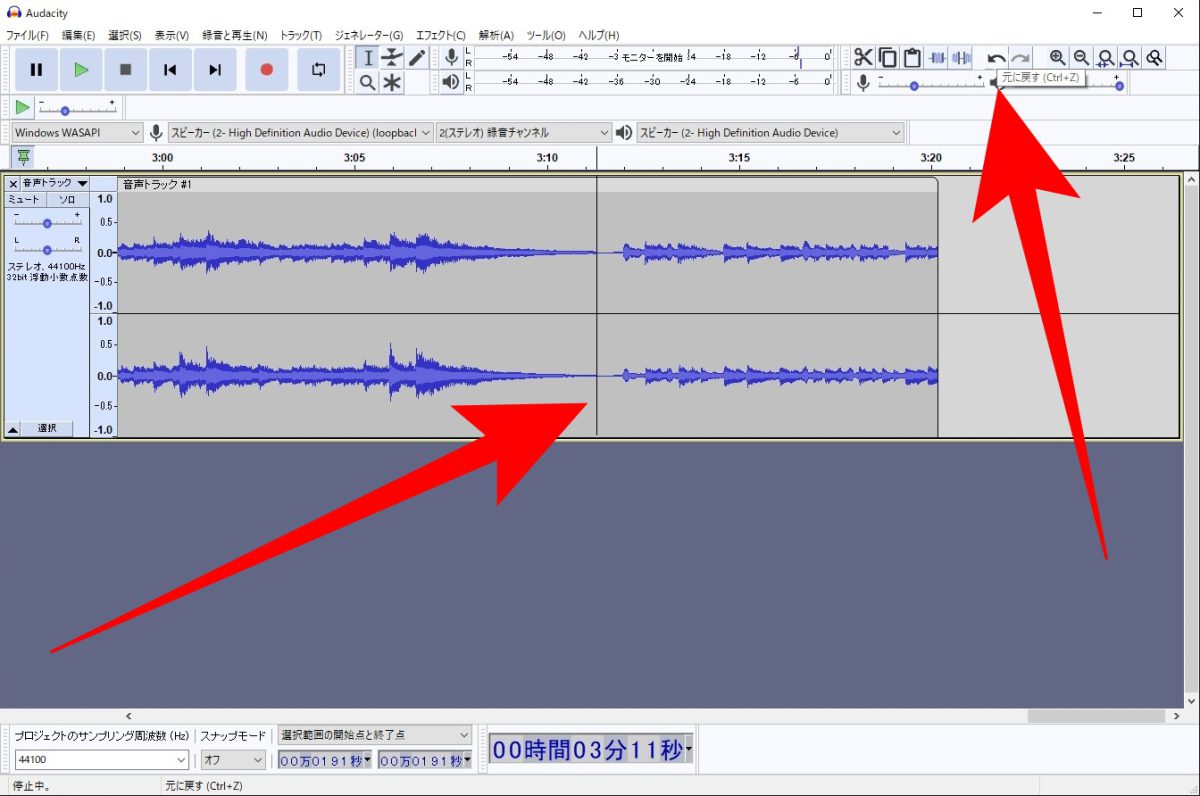Viewport: 1200px width, 796px height.
Task: Click the Zoom In magnifier icon
Action: [x=1057, y=58]
